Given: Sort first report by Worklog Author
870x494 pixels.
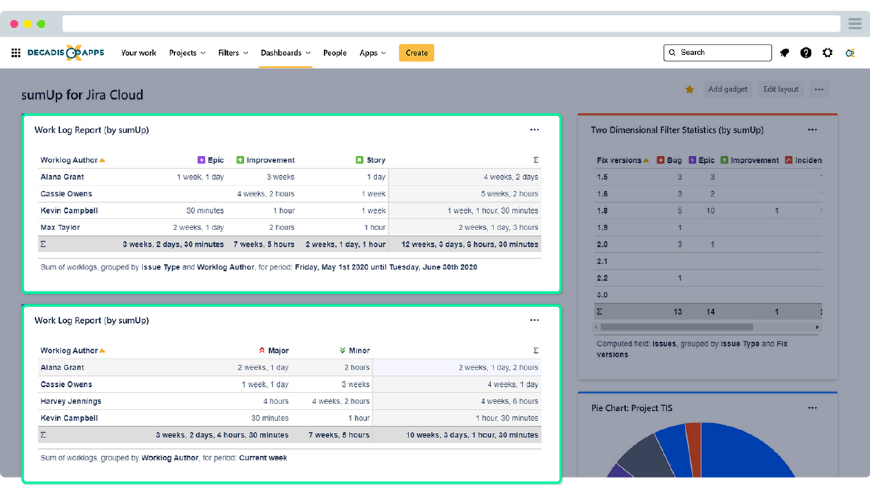Looking at the screenshot, I should click(x=72, y=160).
